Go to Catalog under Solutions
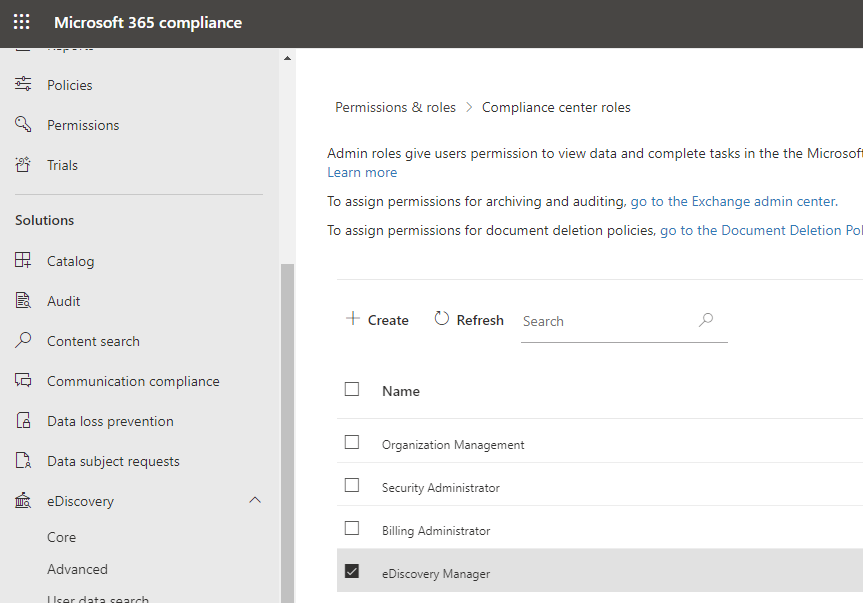The image size is (863, 603). (70, 261)
